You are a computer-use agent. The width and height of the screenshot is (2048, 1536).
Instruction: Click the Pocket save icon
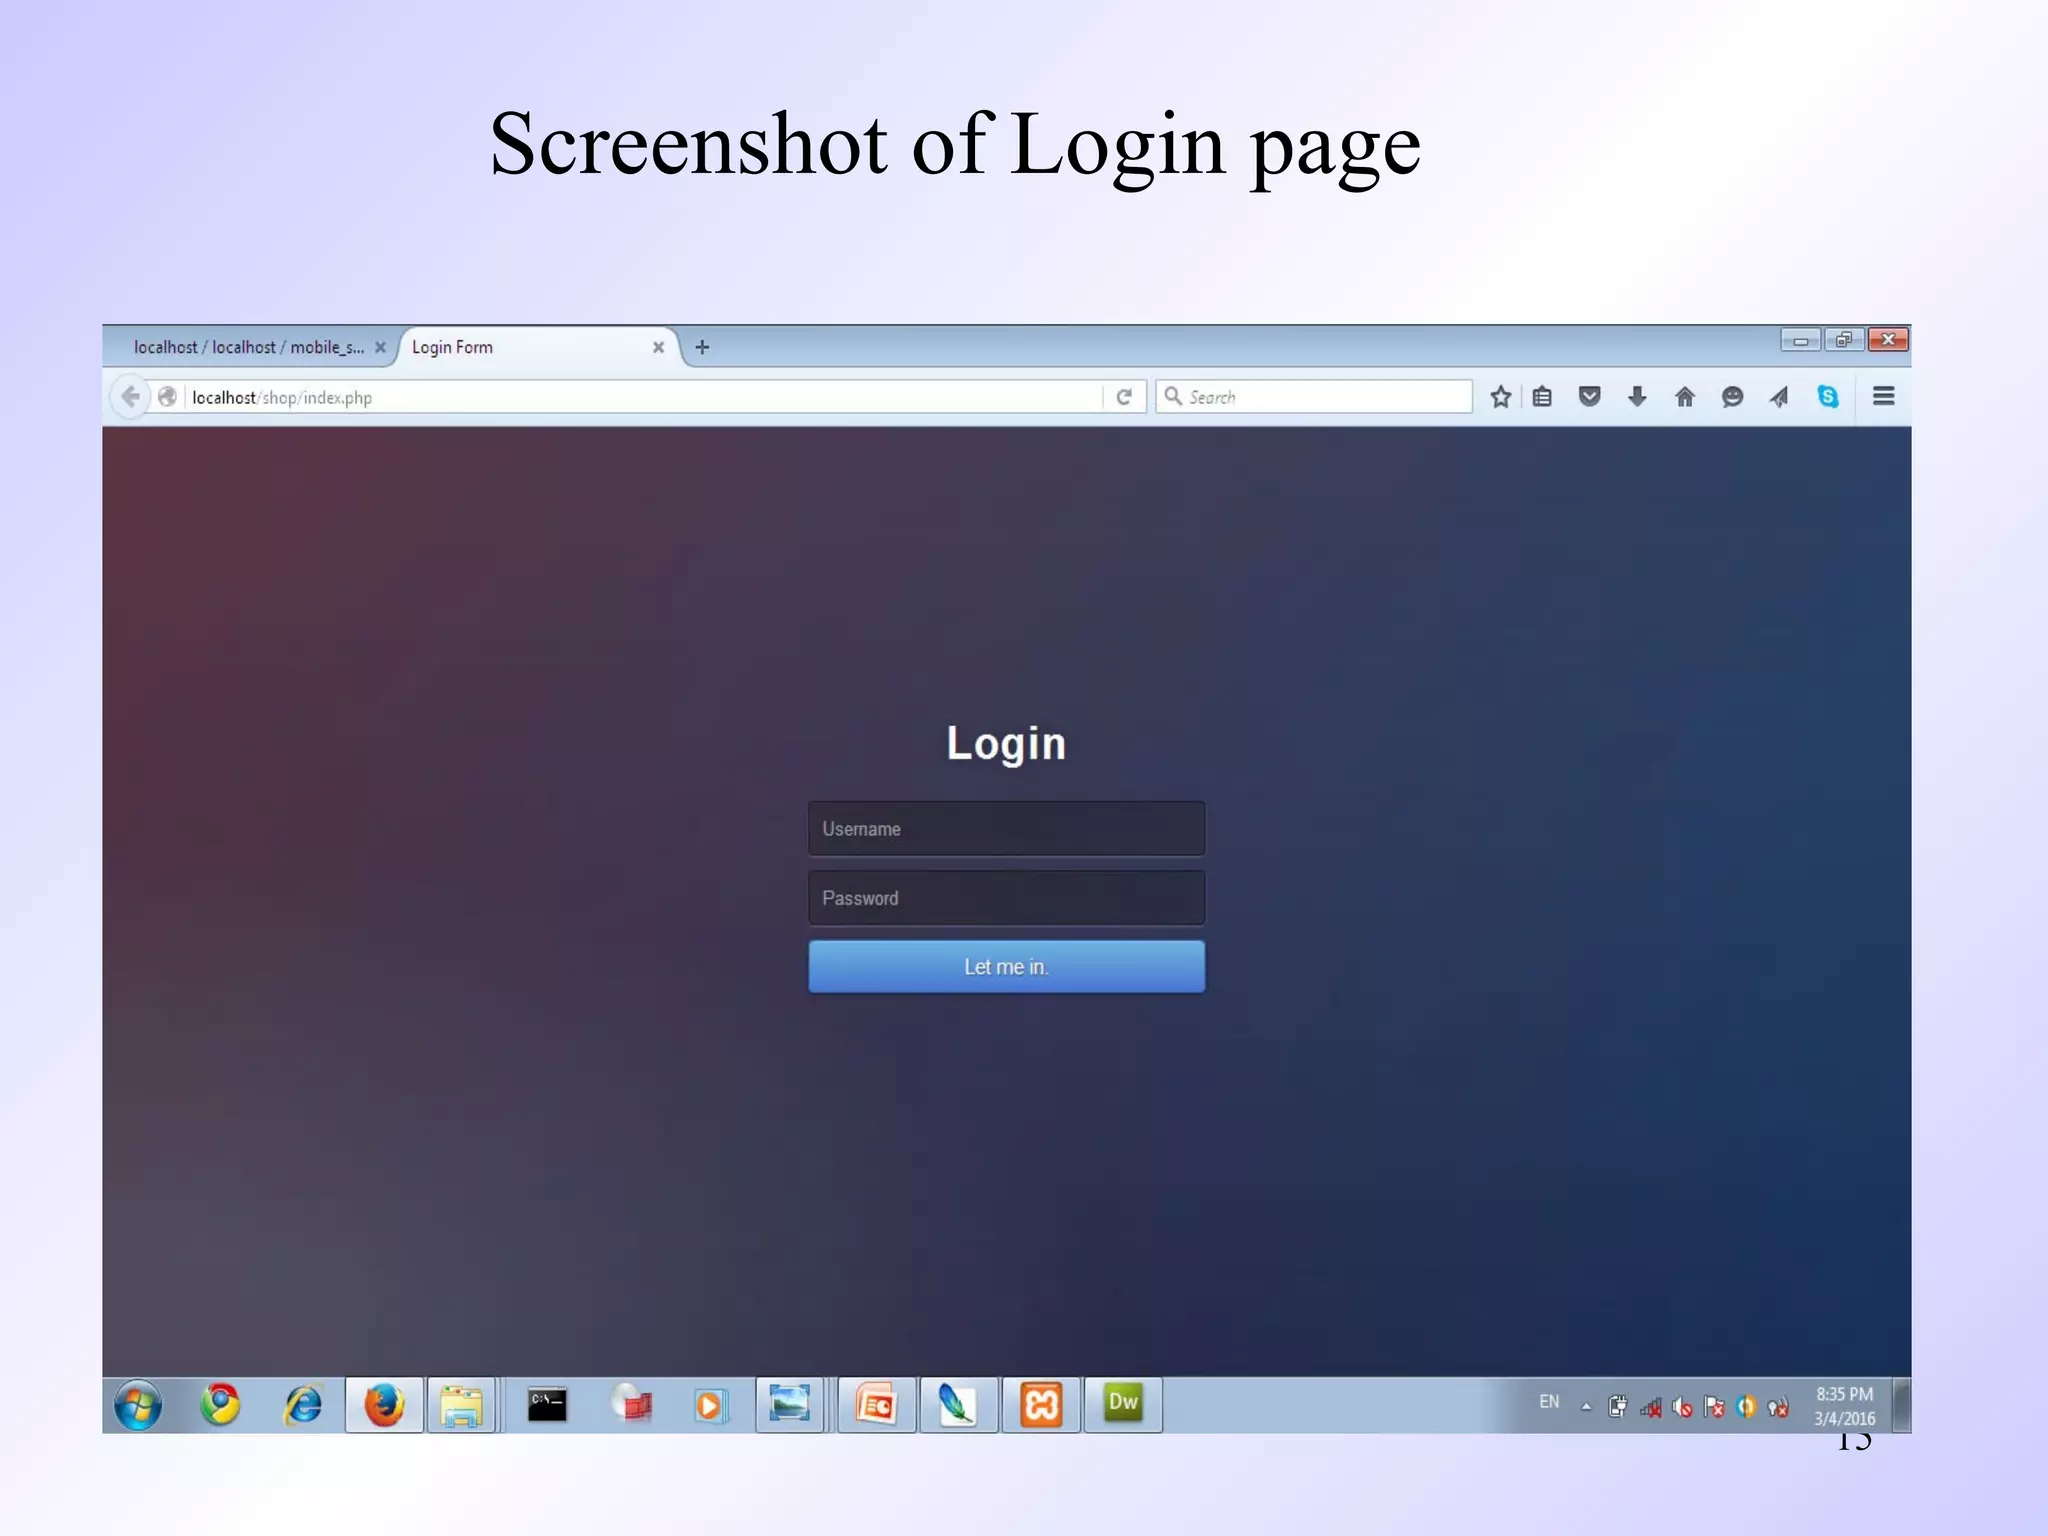(x=1589, y=397)
